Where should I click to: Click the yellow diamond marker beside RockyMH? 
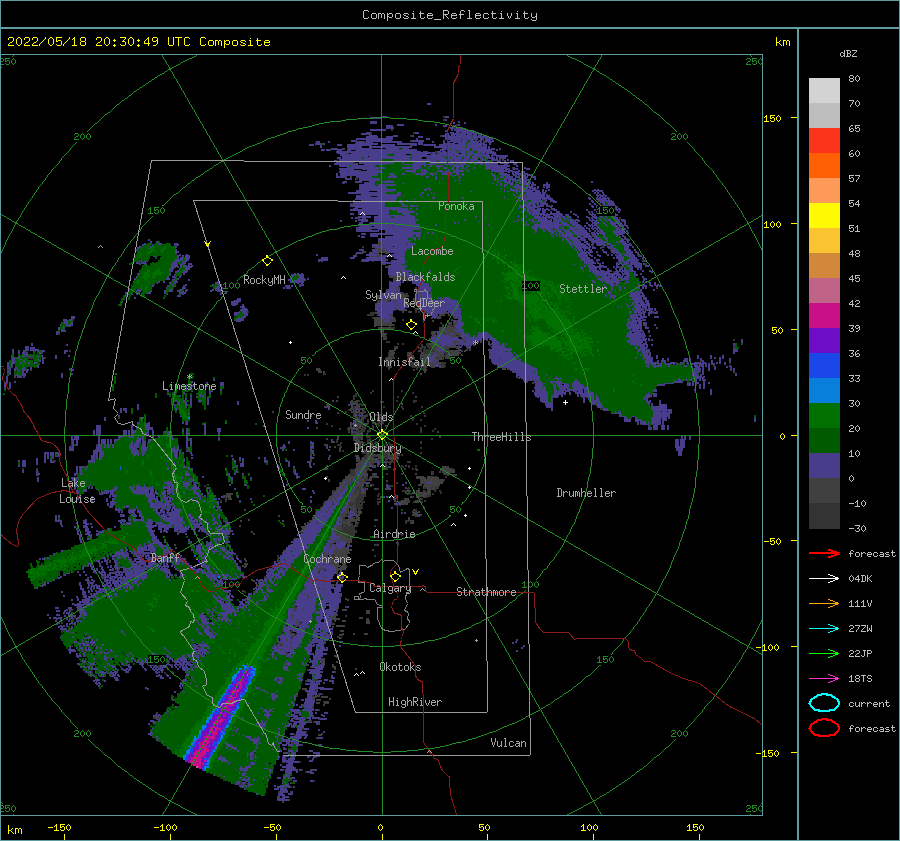coord(267,261)
